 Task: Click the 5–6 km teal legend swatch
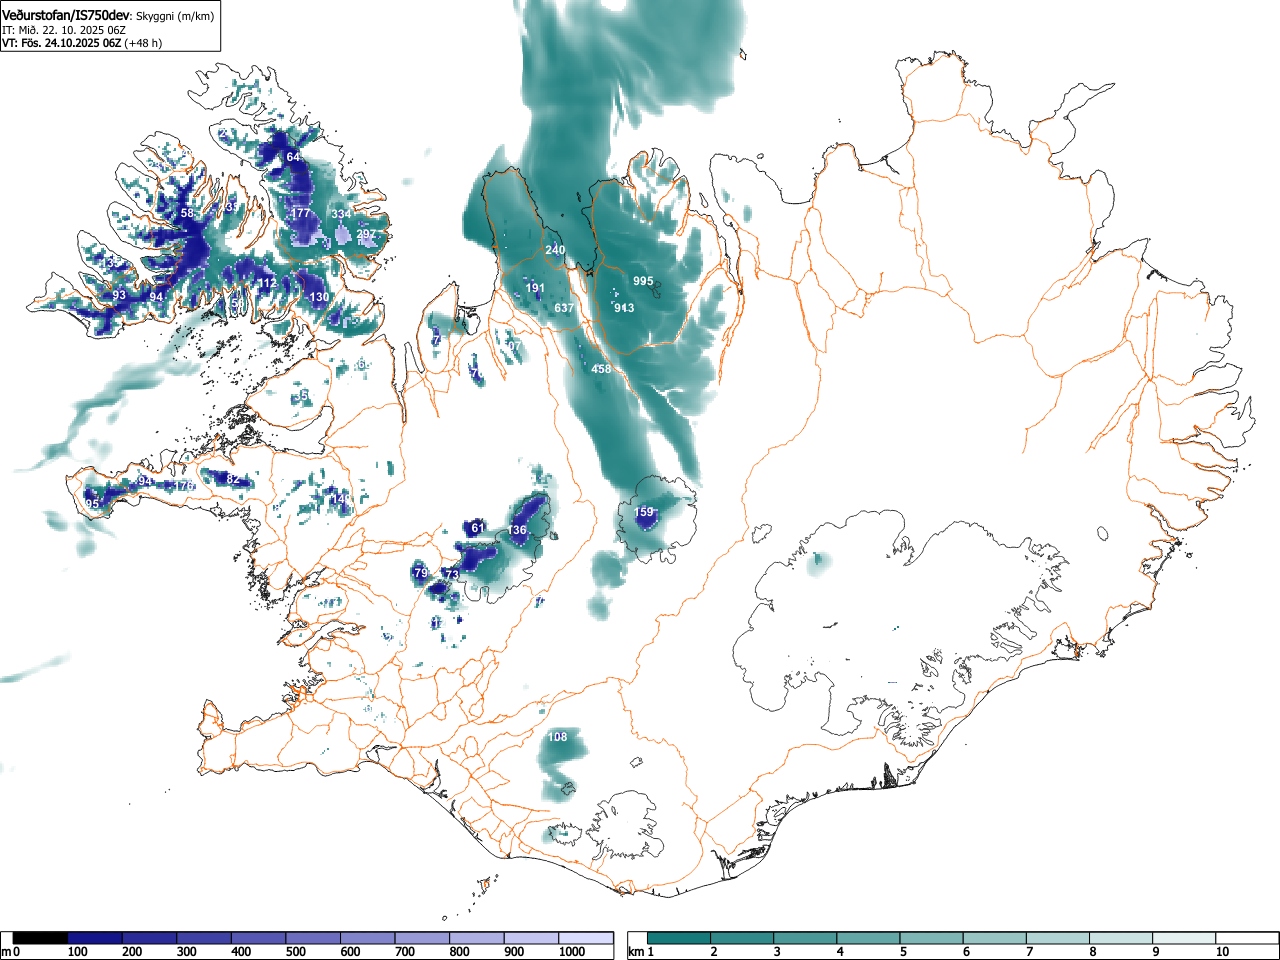[931, 938]
